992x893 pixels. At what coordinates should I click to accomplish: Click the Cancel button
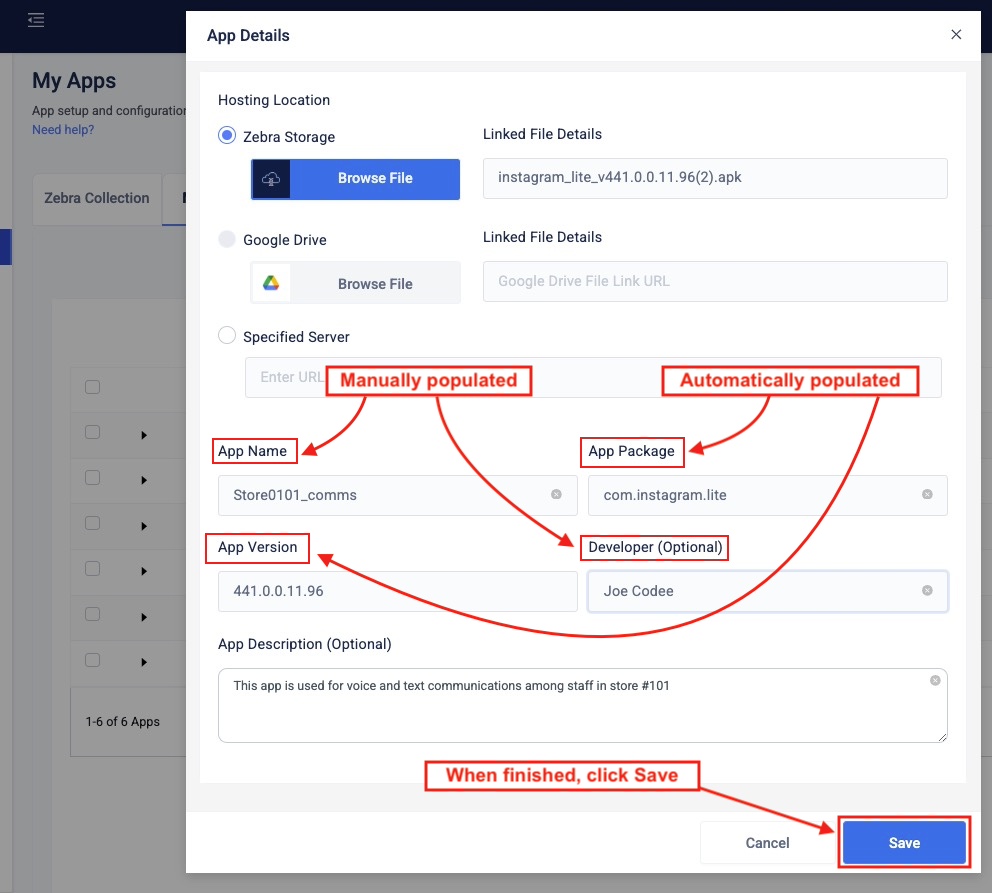(x=767, y=843)
